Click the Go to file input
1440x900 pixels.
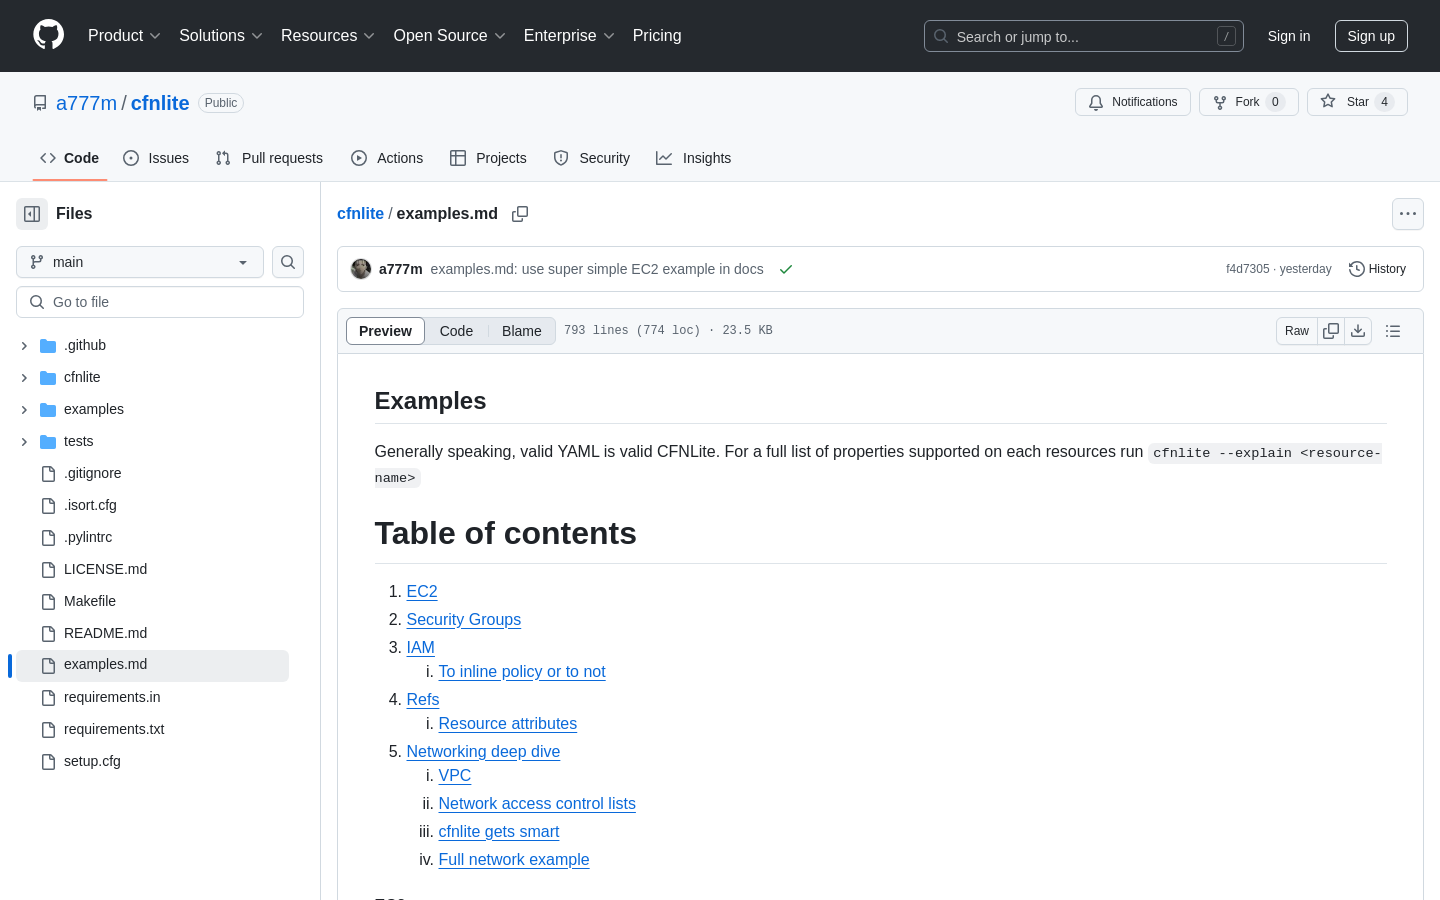160,302
